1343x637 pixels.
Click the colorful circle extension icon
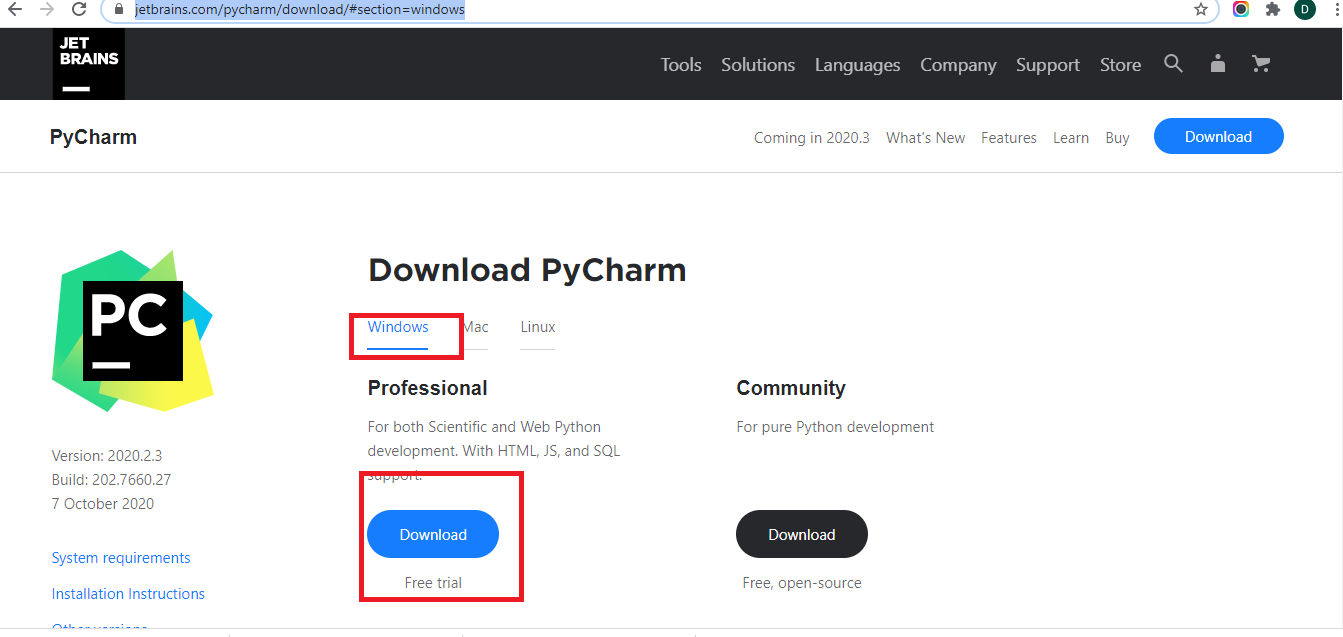pyautogui.click(x=1241, y=9)
